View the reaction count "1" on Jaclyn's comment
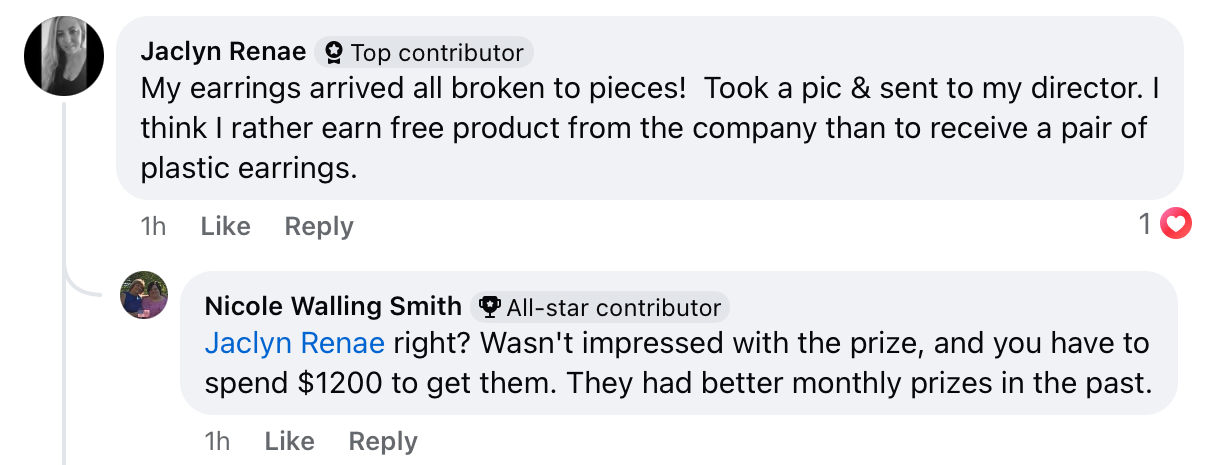1208x465 pixels. coord(1146,225)
